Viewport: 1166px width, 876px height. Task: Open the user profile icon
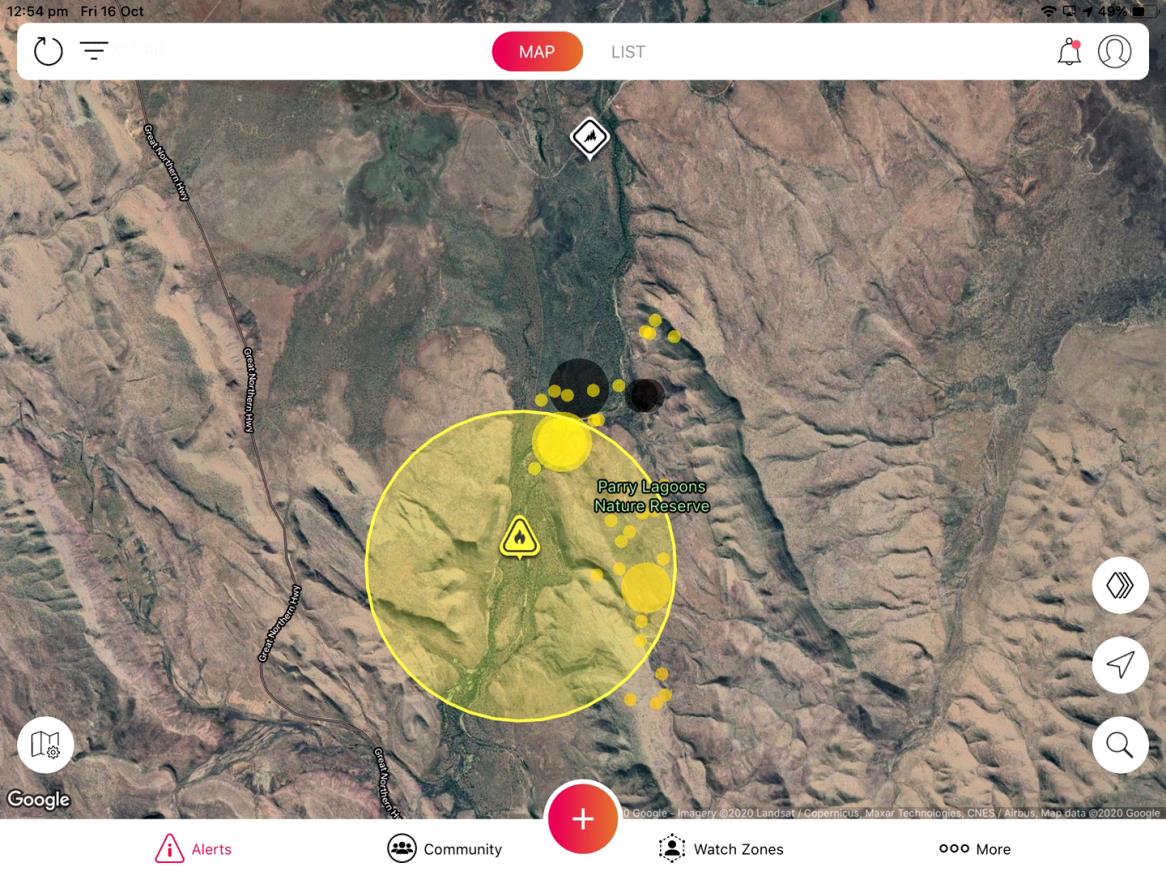1116,51
